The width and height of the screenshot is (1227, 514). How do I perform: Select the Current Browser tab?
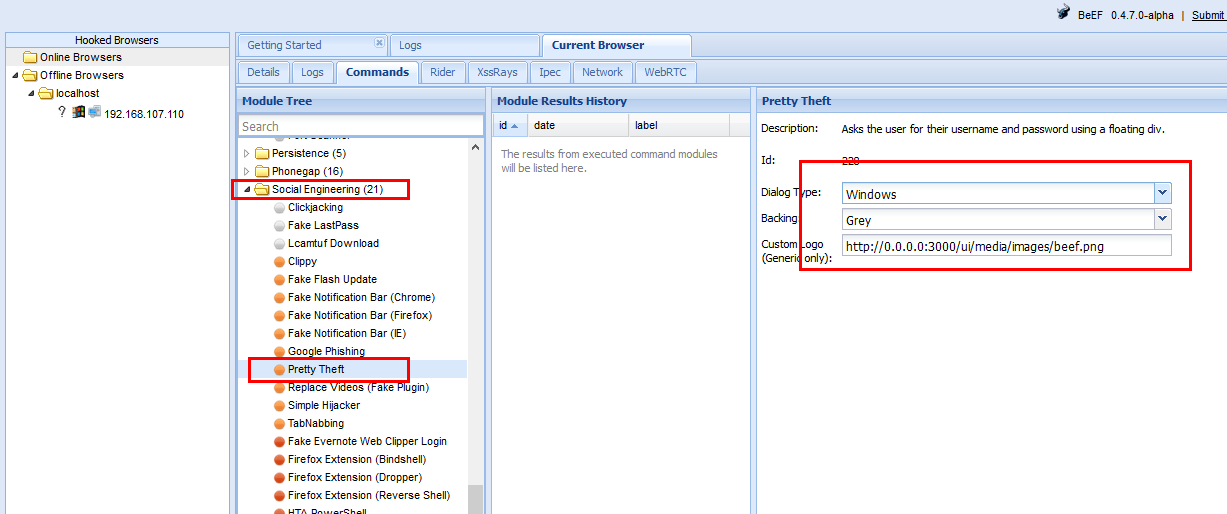pos(616,45)
